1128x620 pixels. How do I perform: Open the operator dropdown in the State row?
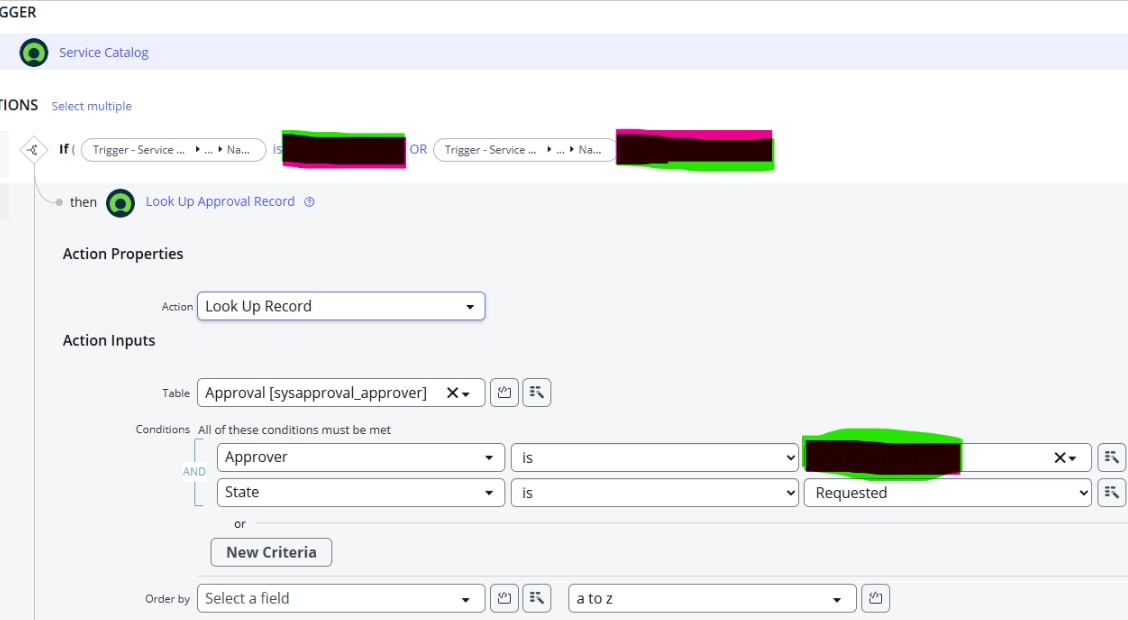pyautogui.click(x=654, y=492)
